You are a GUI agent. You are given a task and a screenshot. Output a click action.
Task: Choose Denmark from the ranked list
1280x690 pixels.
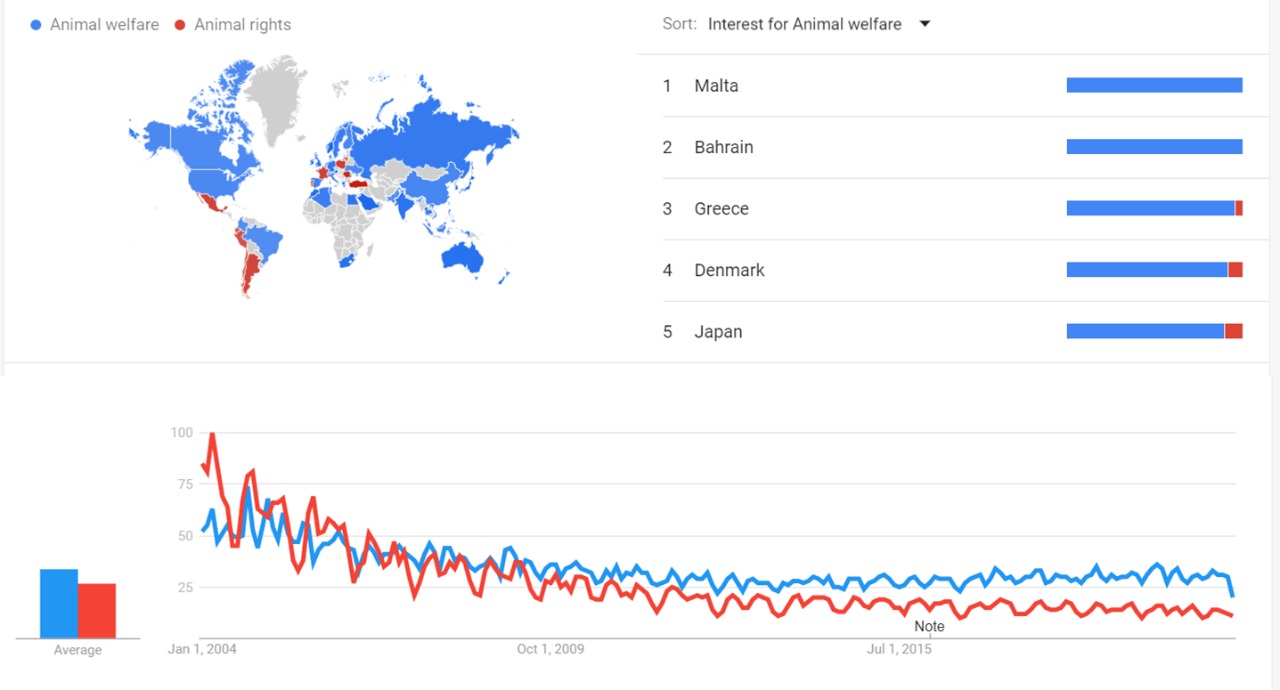729,270
